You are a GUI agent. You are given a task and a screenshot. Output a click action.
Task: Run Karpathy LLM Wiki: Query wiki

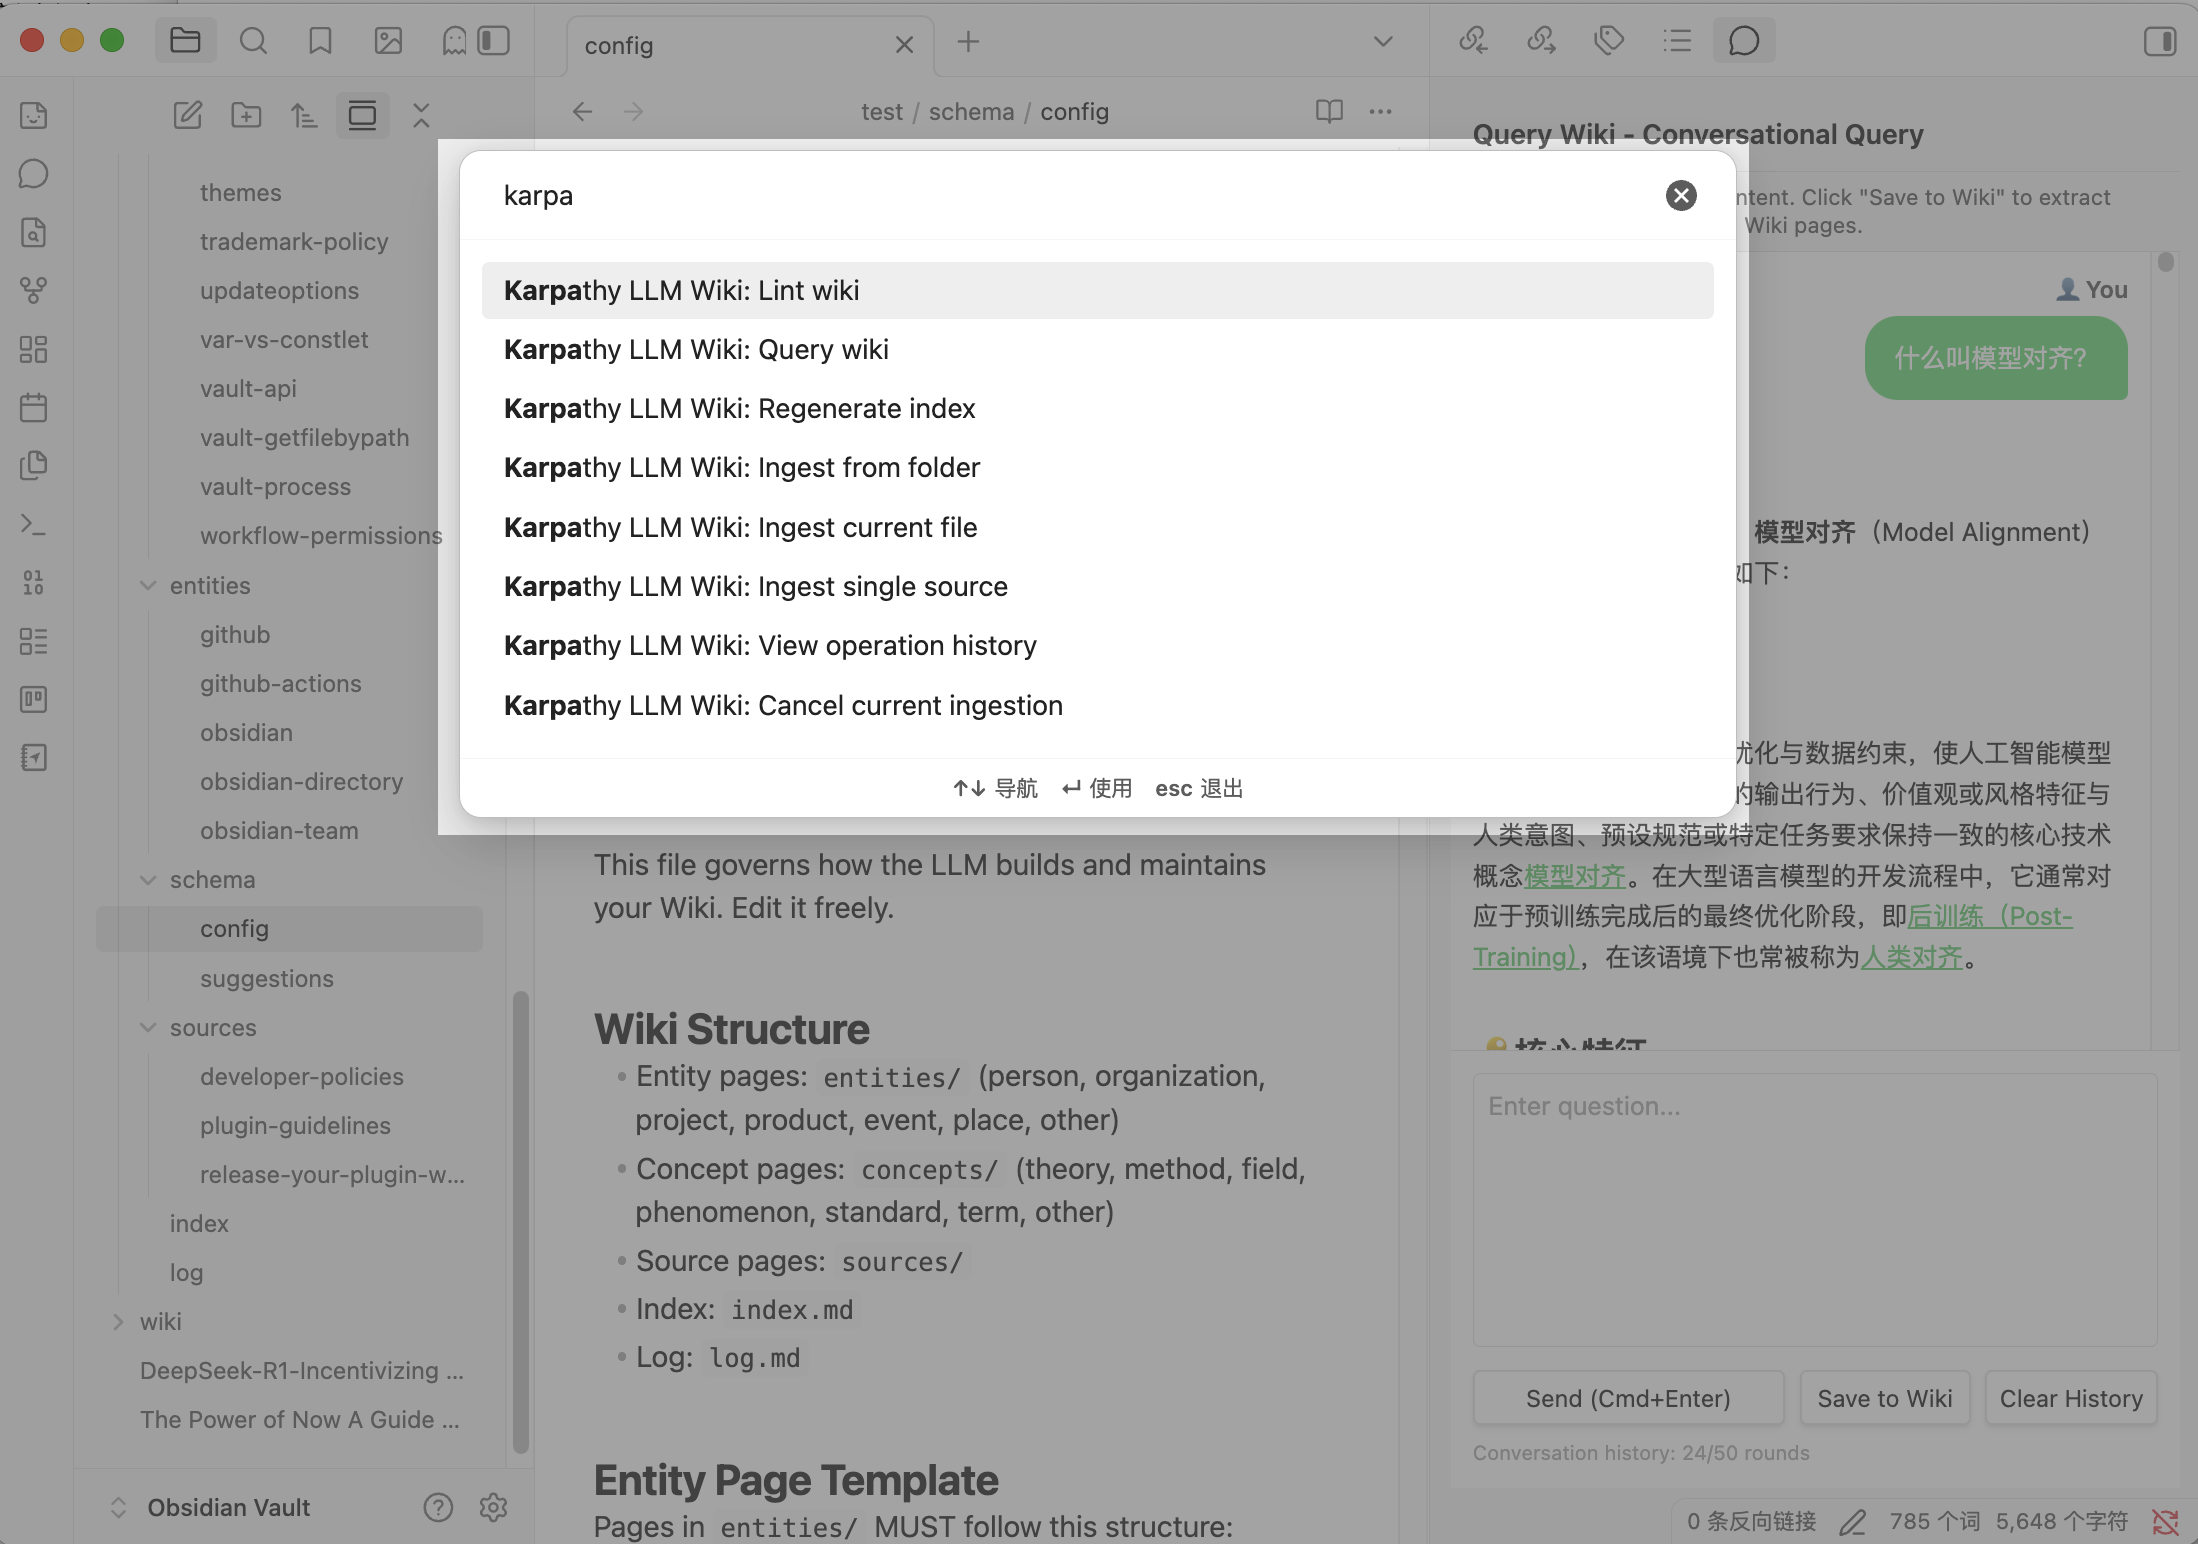[1097, 350]
